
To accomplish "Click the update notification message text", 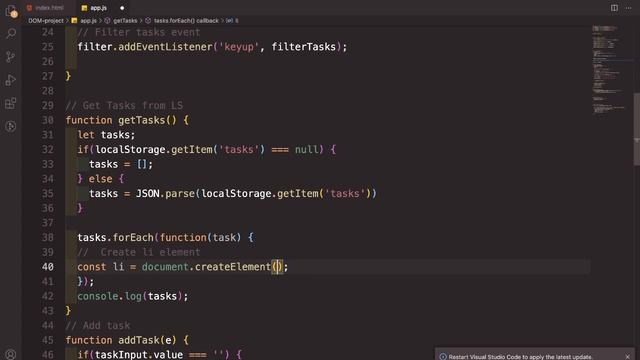I will [520, 357].
